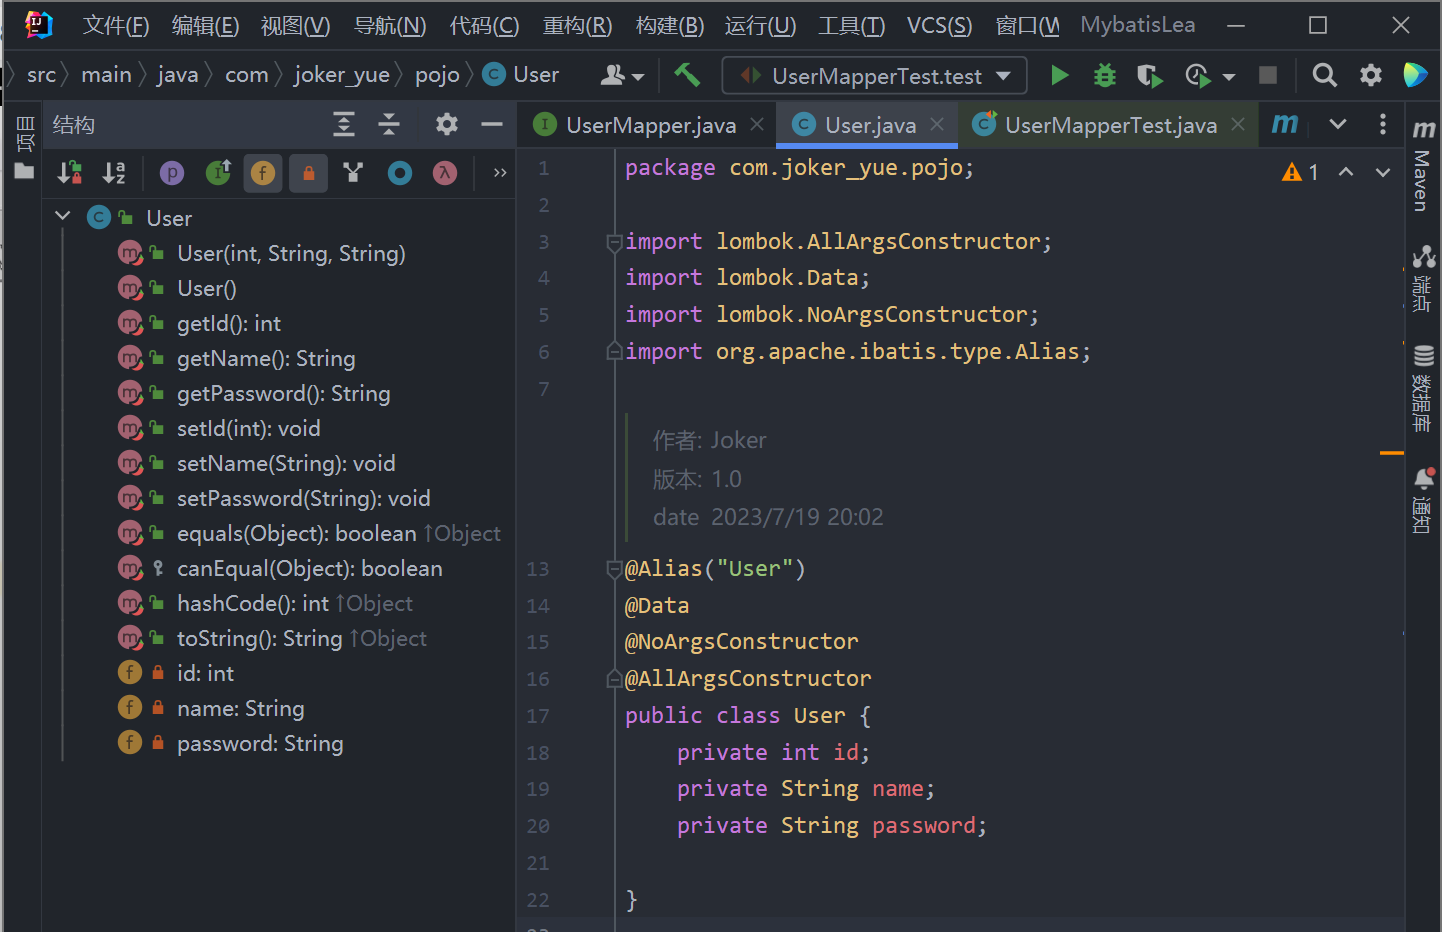Run UserMapperTest.test with the green play icon

(1059, 75)
